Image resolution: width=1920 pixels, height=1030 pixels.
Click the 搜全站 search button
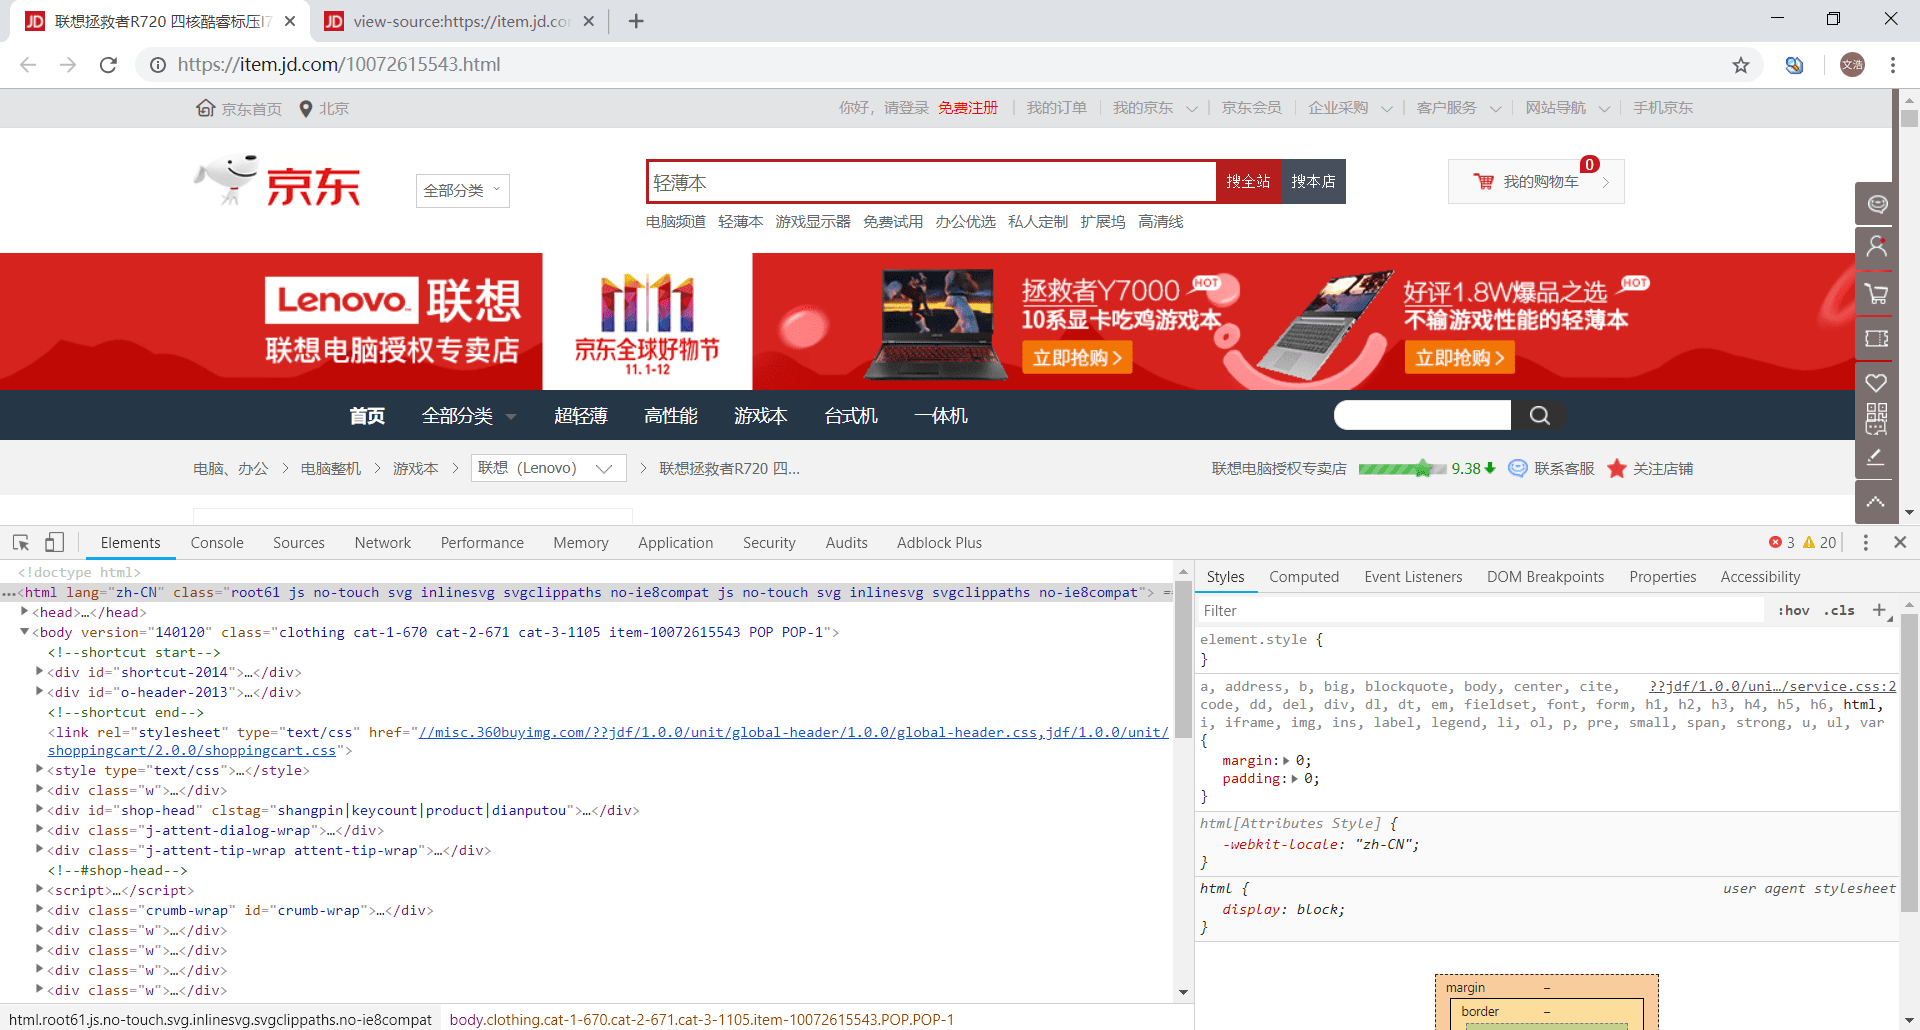pyautogui.click(x=1248, y=181)
